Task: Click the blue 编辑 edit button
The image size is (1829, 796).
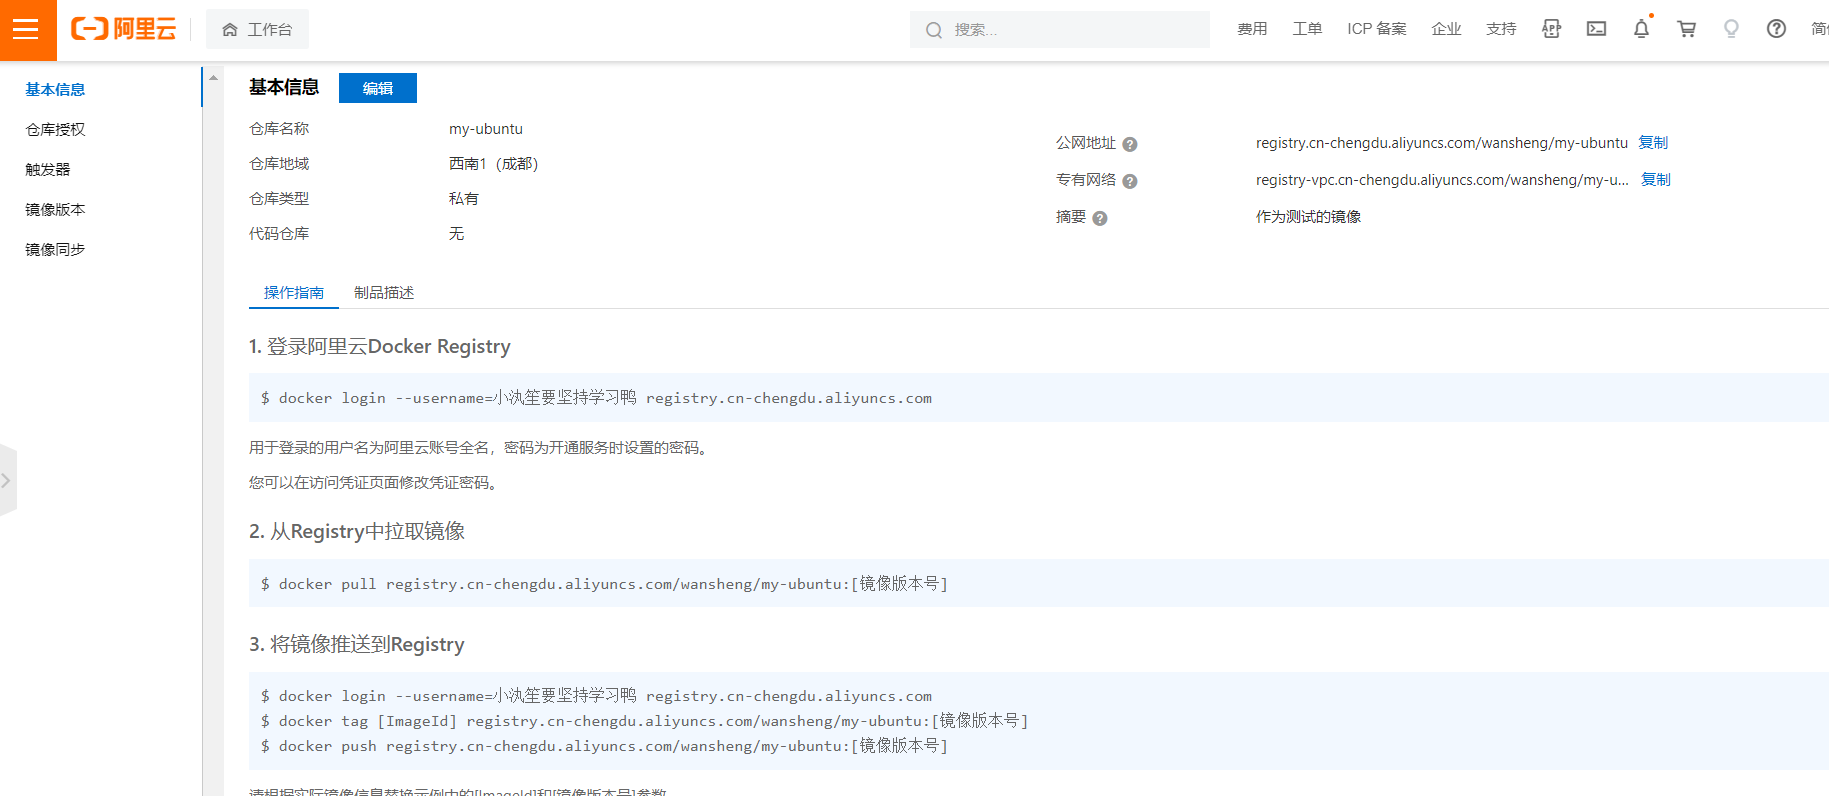Action: pyautogui.click(x=378, y=88)
